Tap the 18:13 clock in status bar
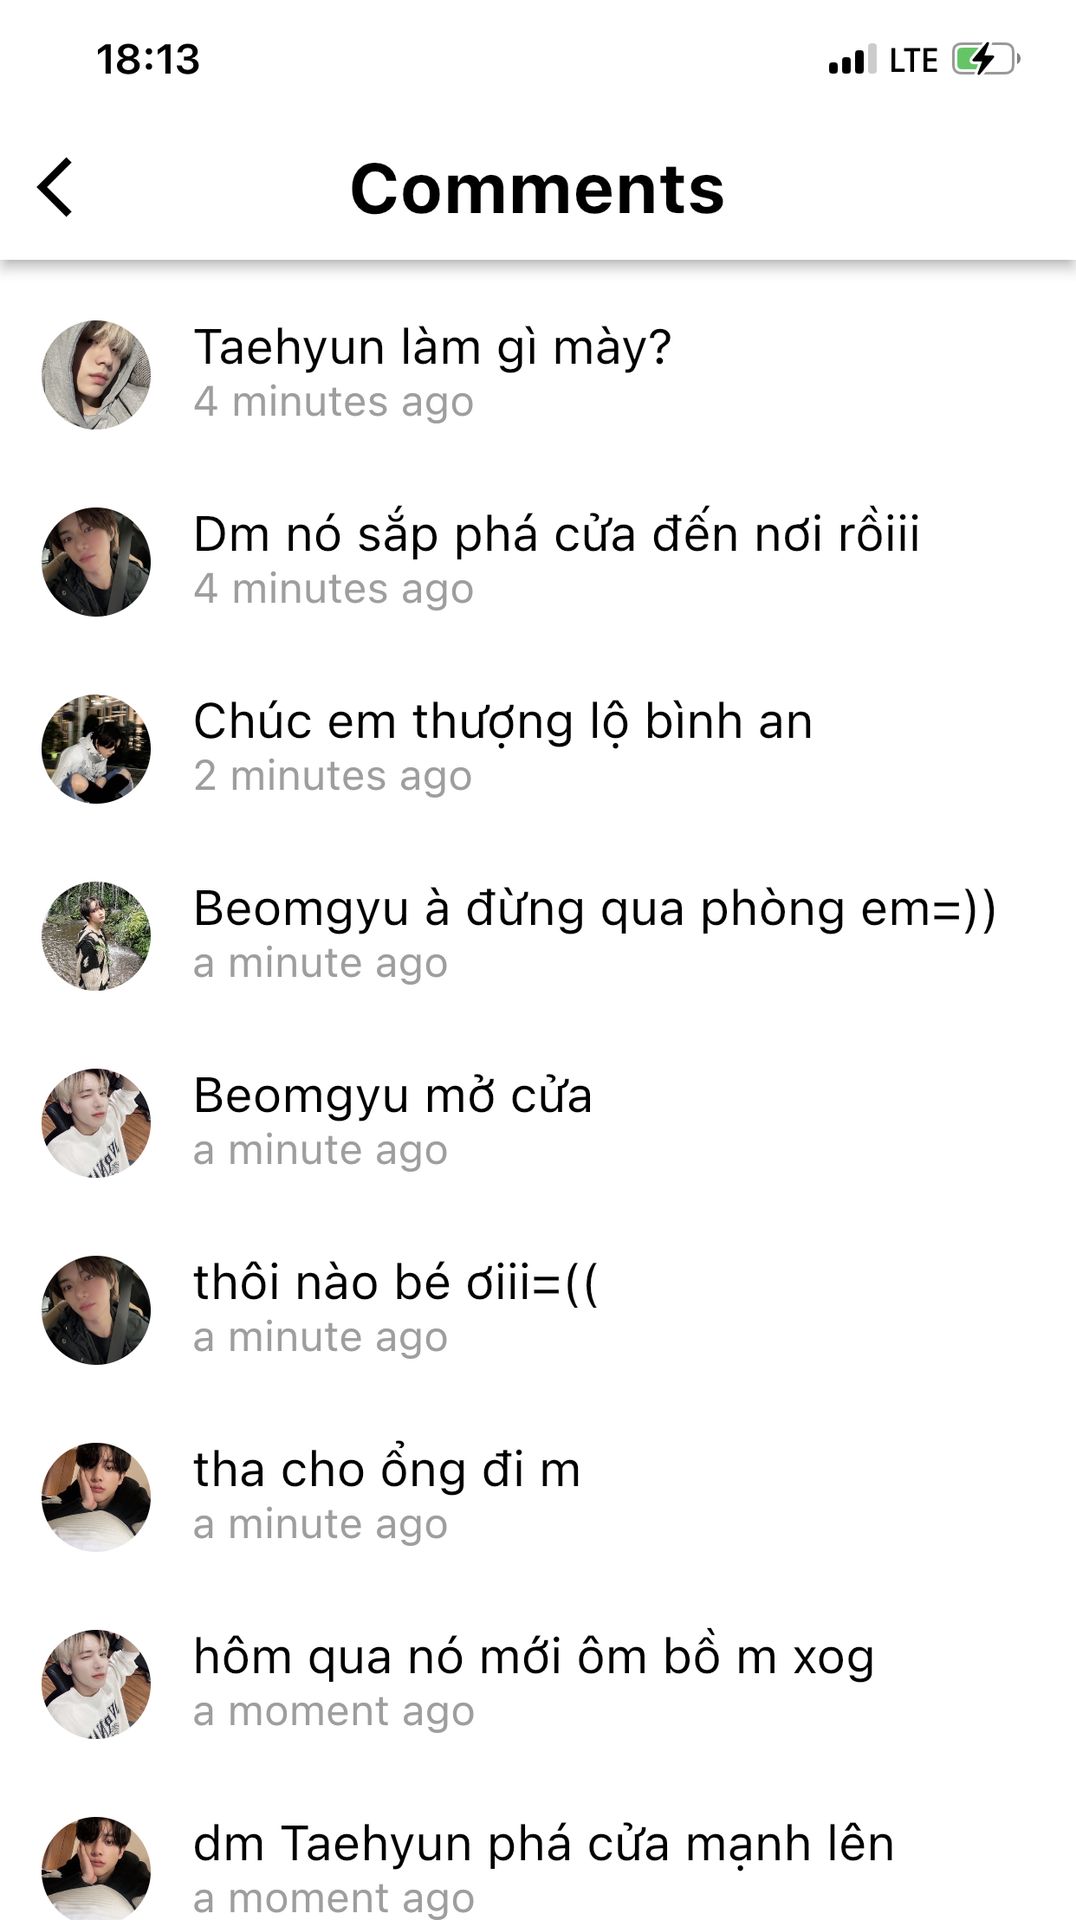The image size is (1076, 1920). pos(148,59)
